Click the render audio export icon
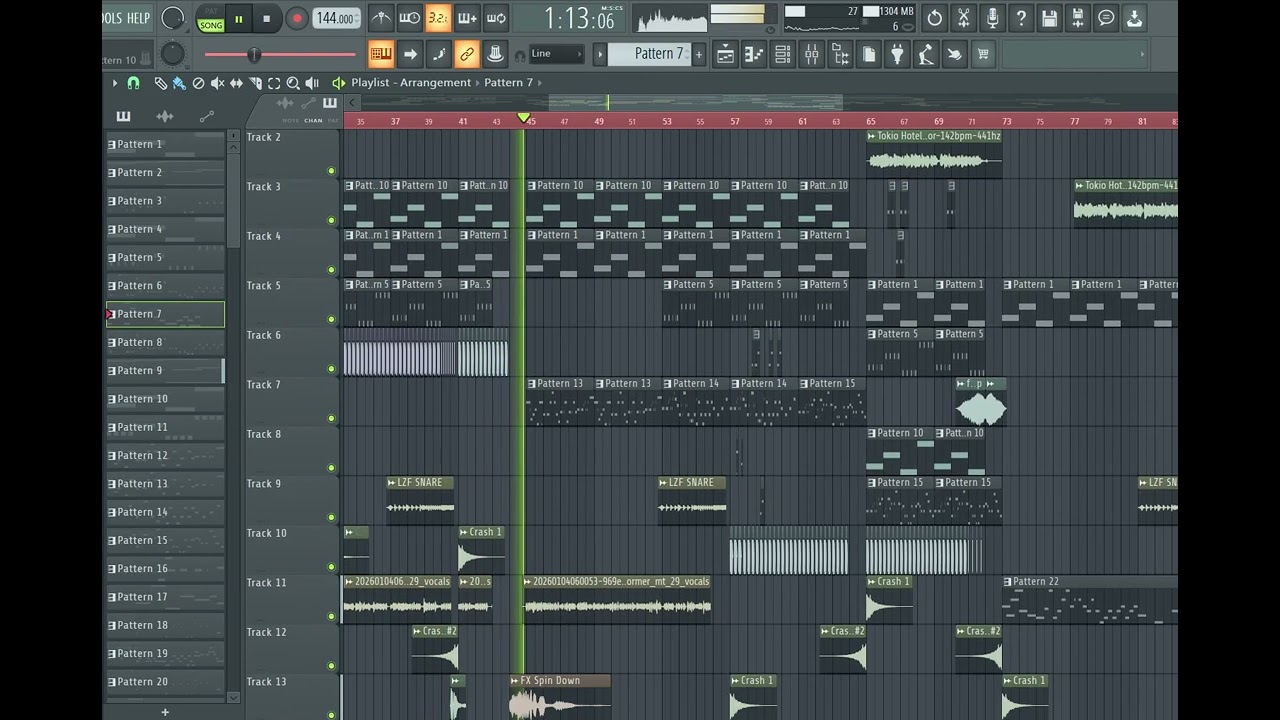This screenshot has width=1280, height=720. (1077, 18)
